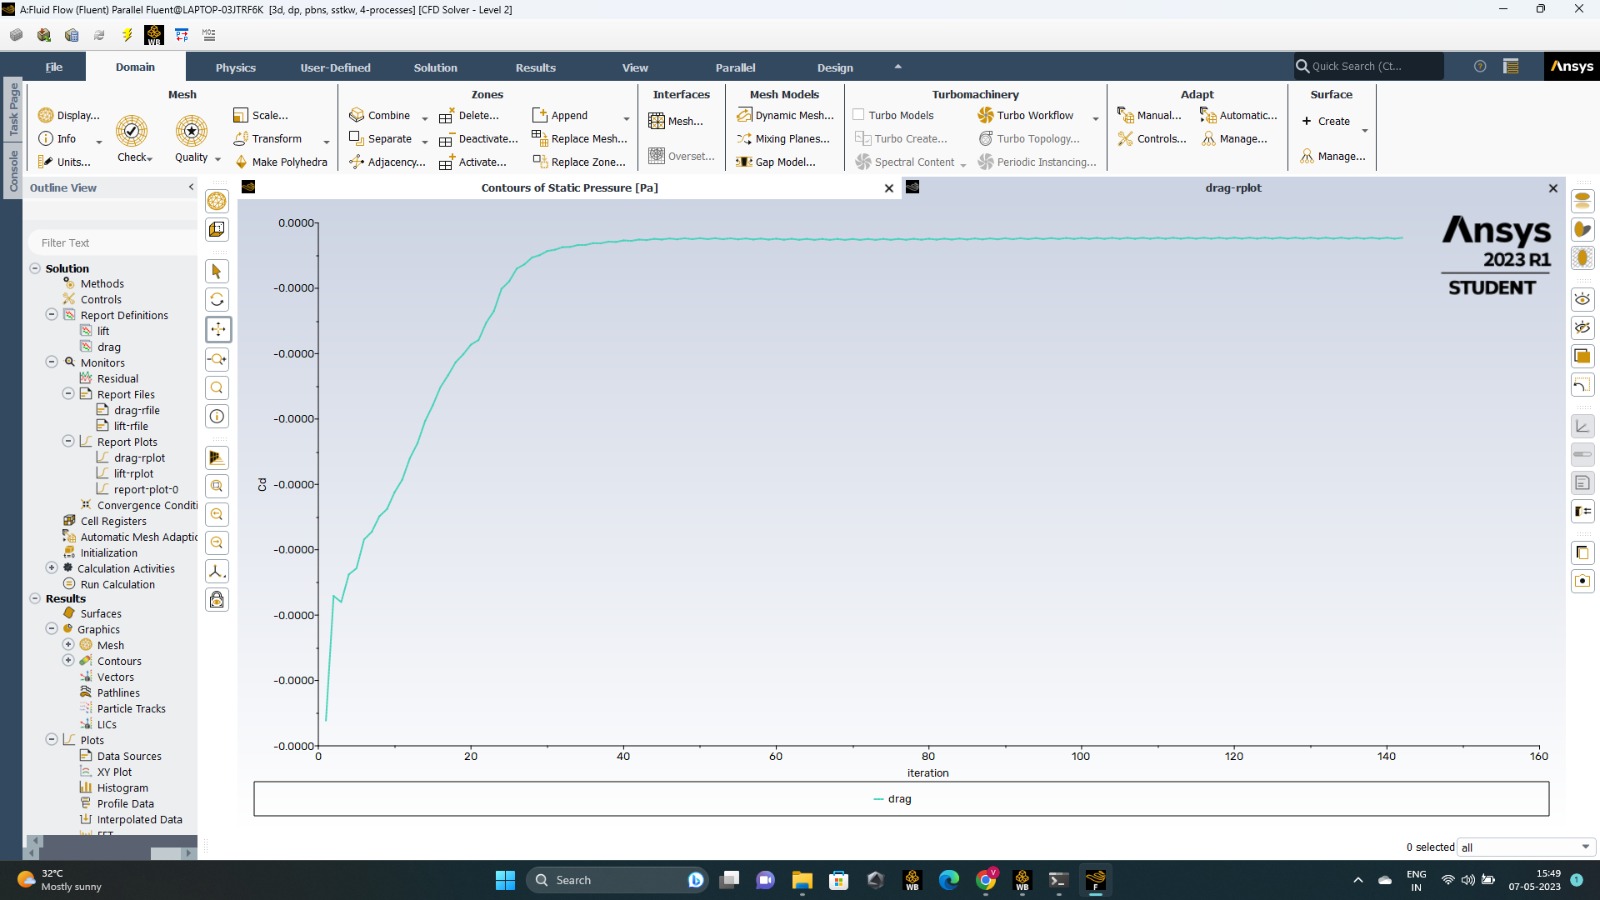Click the Check mesh icon
The height and width of the screenshot is (900, 1600).
tap(132, 138)
